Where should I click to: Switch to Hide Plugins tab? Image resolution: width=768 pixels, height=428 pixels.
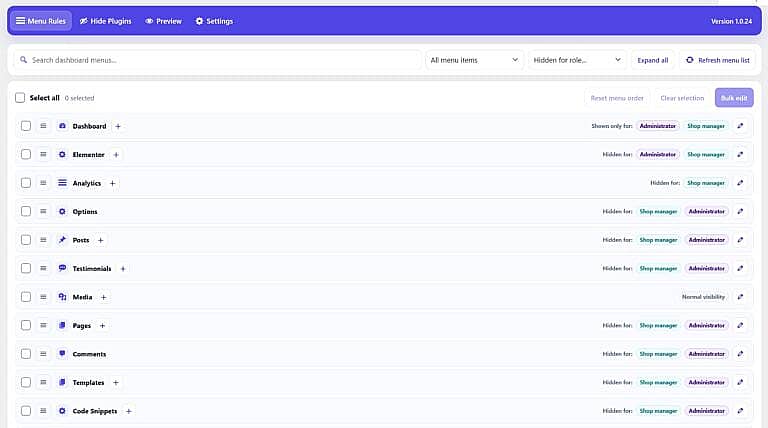[x=106, y=21]
